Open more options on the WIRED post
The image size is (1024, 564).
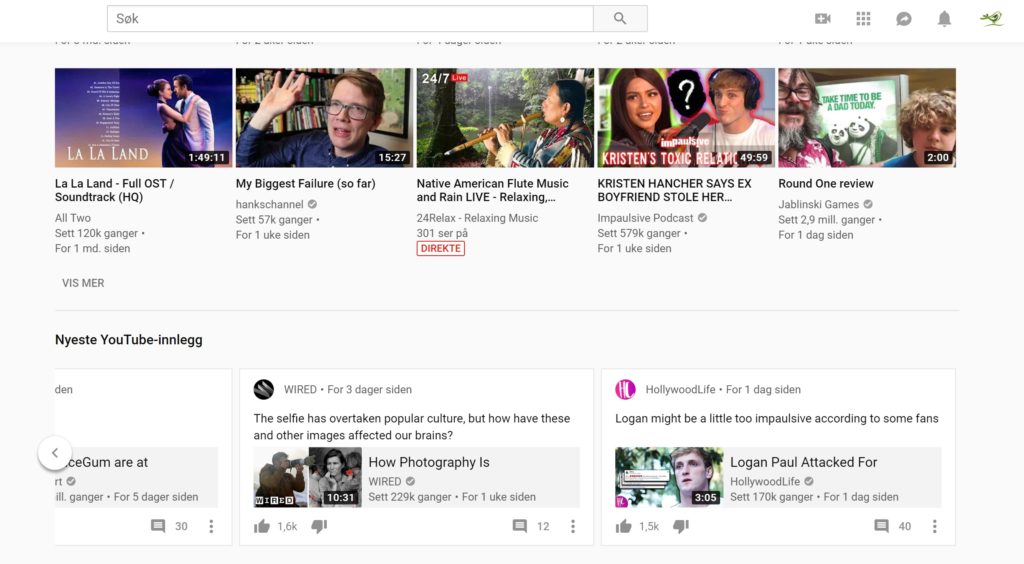[x=573, y=526]
